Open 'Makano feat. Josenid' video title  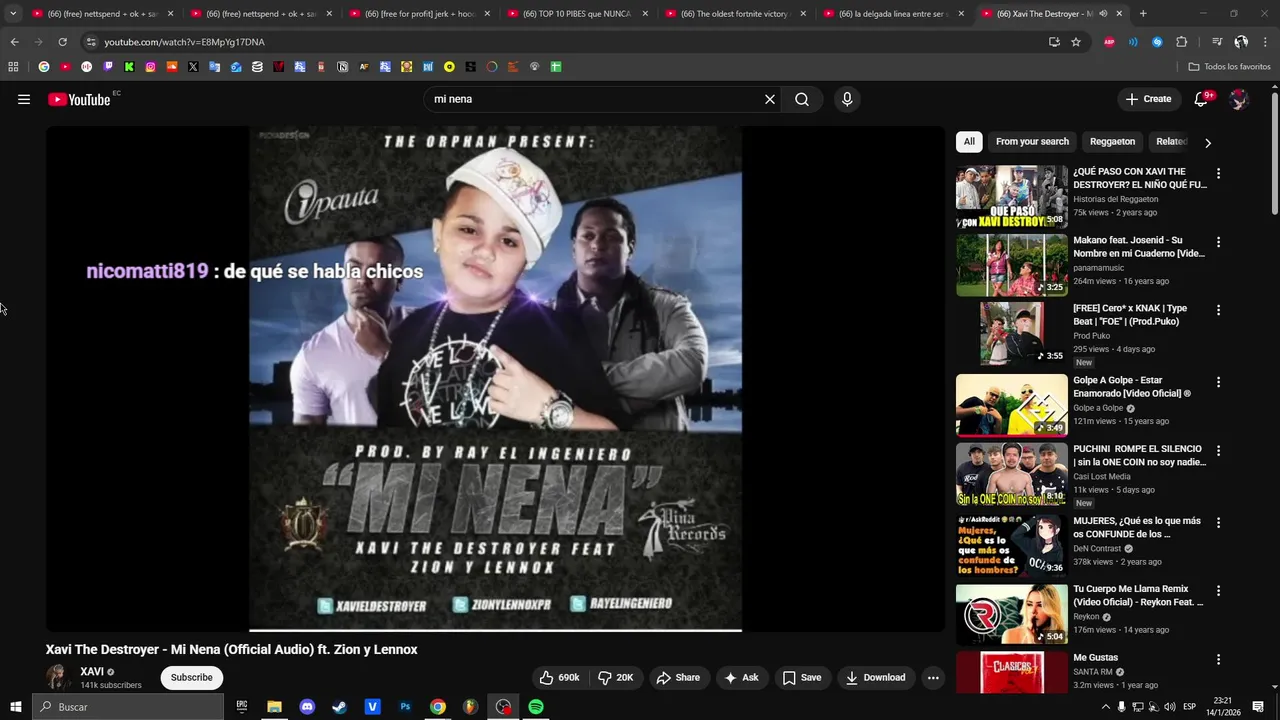(x=1139, y=247)
